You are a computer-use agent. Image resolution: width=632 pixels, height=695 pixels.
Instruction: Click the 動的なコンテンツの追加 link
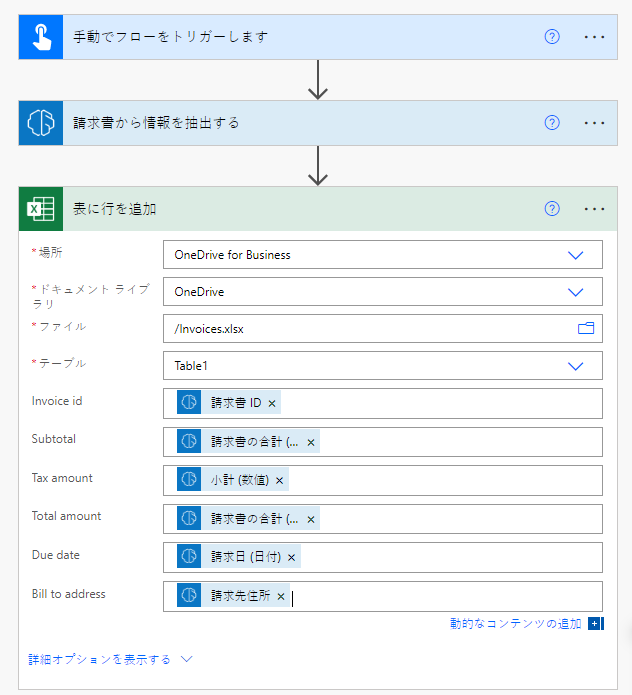coord(516,624)
